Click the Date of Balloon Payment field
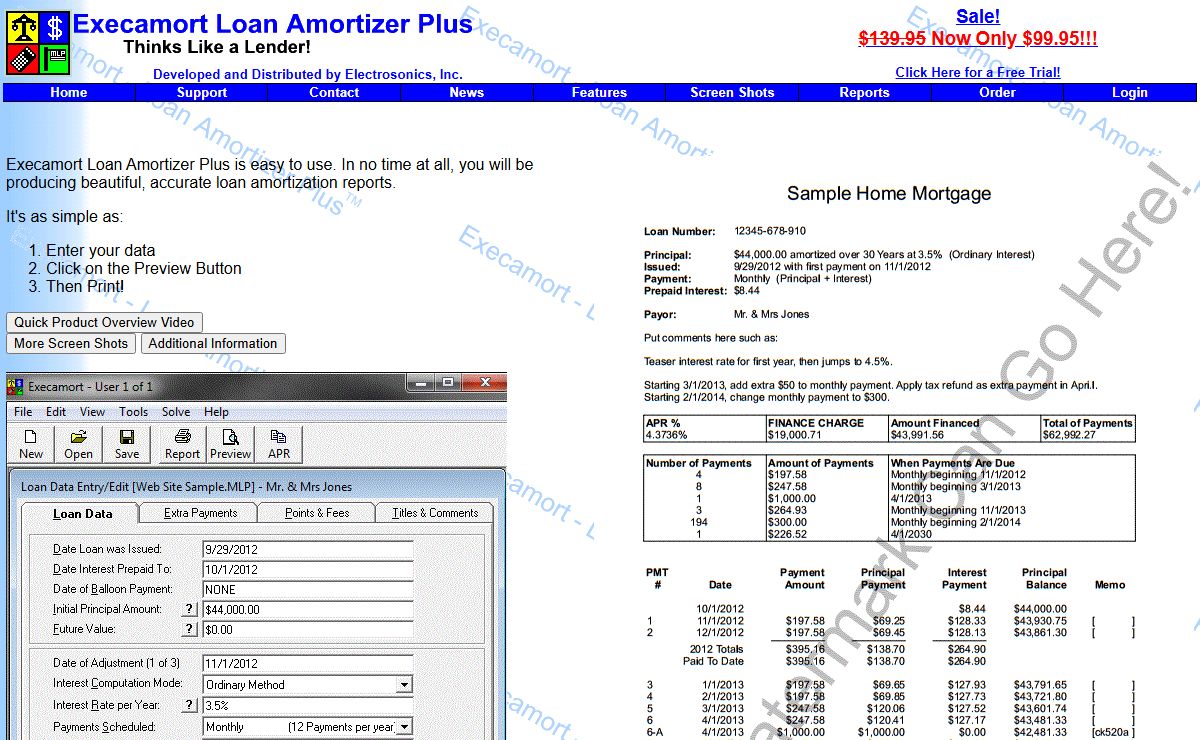Image resolution: width=1200 pixels, height=740 pixels. [x=307, y=589]
